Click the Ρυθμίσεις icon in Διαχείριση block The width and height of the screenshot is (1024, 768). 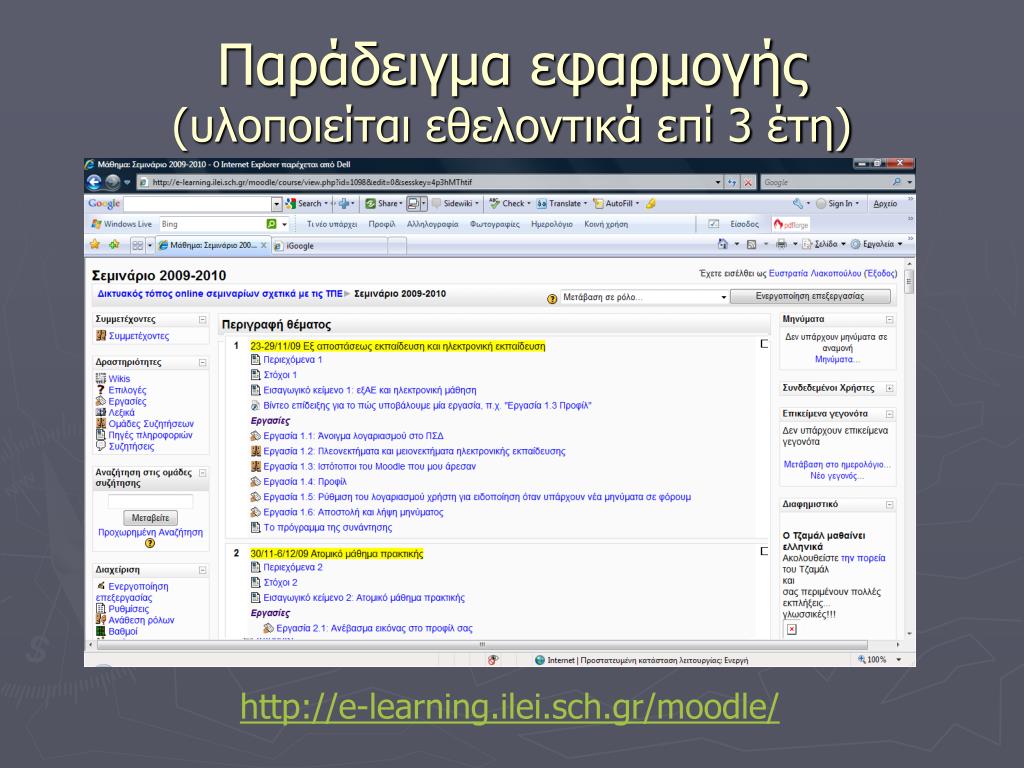coord(101,609)
